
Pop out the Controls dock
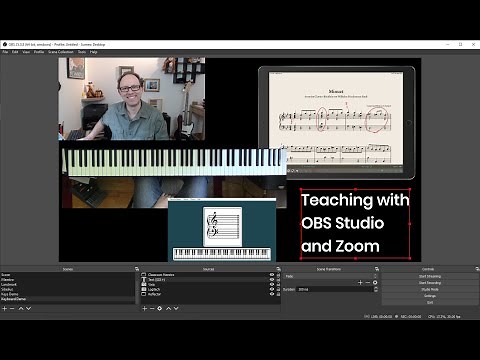[x=477, y=269]
